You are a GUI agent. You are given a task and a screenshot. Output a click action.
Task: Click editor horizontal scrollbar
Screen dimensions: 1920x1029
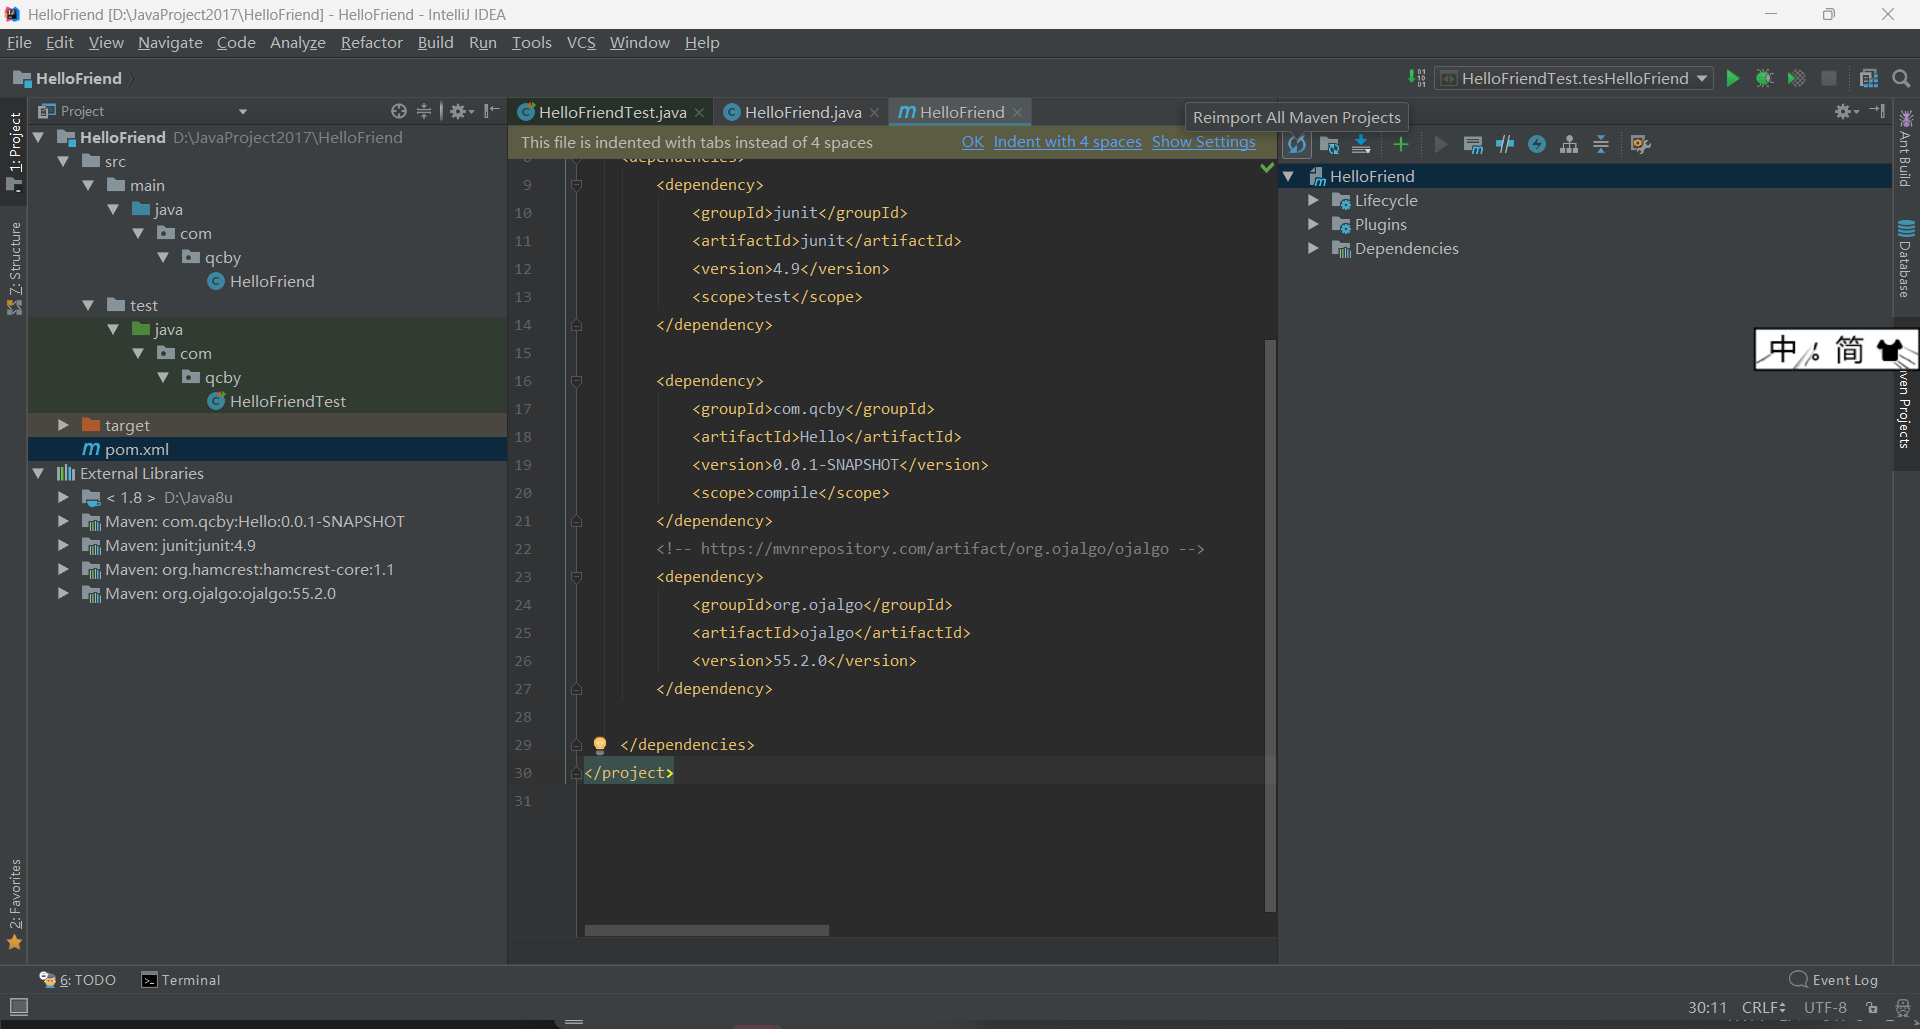coord(707,930)
